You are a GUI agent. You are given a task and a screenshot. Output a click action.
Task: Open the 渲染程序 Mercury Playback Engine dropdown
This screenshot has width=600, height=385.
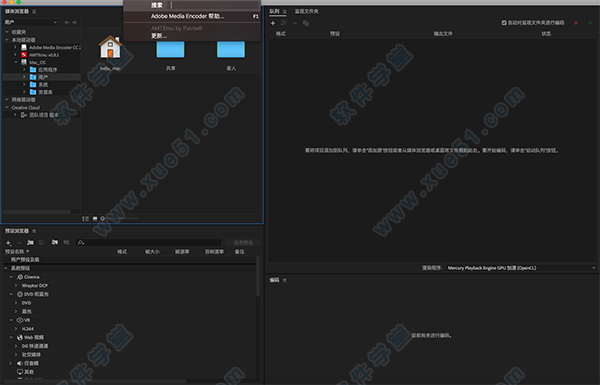pyautogui.click(x=521, y=268)
